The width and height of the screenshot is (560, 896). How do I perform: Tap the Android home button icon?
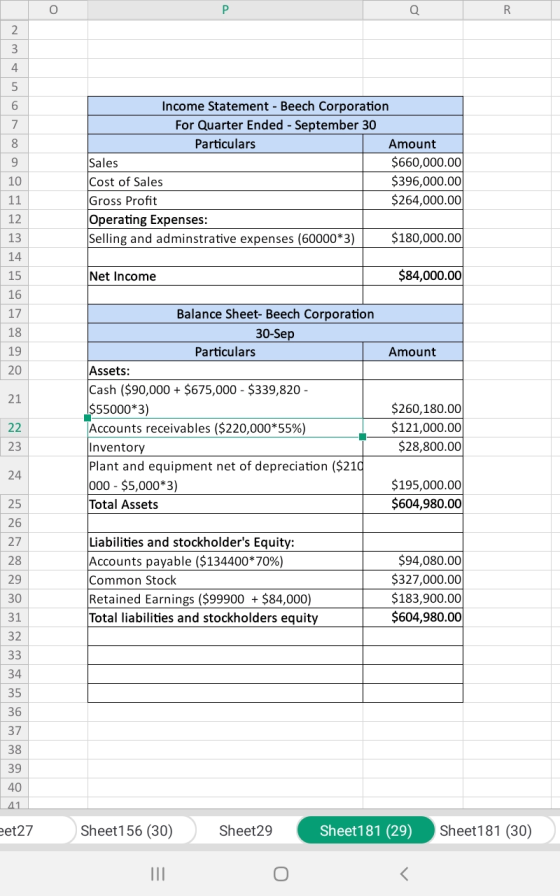[x=281, y=874]
